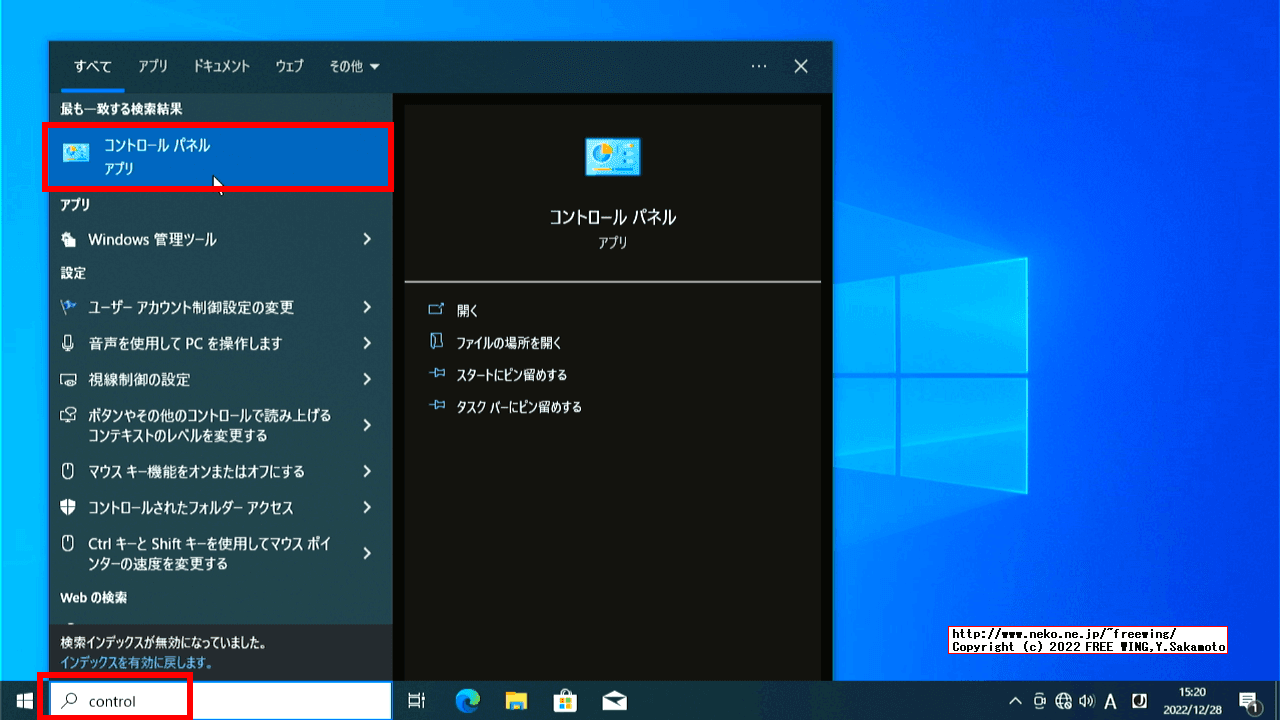1280x720 pixels.
Task: Expand 視線制御の設定 chevron
Action: click(366, 379)
